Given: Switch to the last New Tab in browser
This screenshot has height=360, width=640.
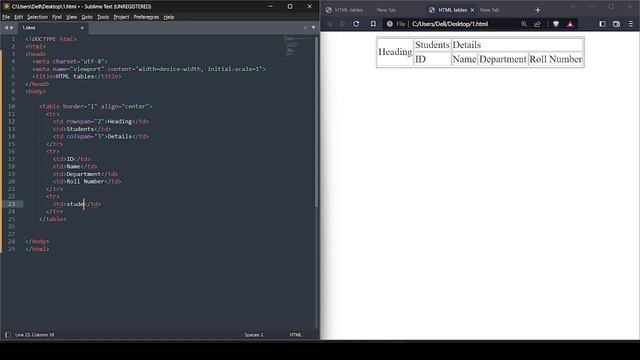Looking at the screenshot, I should pyautogui.click(x=489, y=10).
